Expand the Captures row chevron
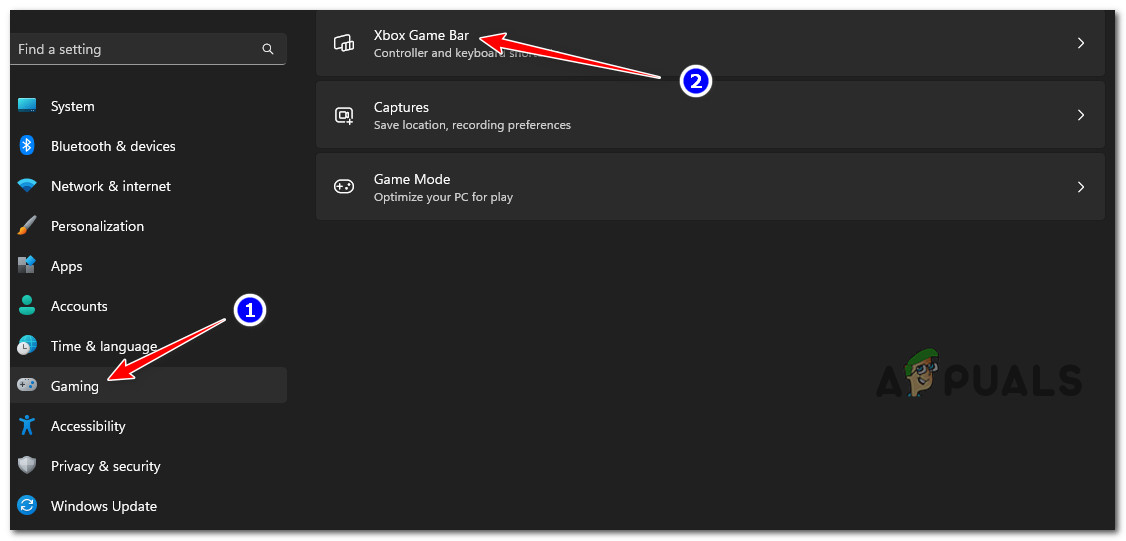 tap(1080, 115)
